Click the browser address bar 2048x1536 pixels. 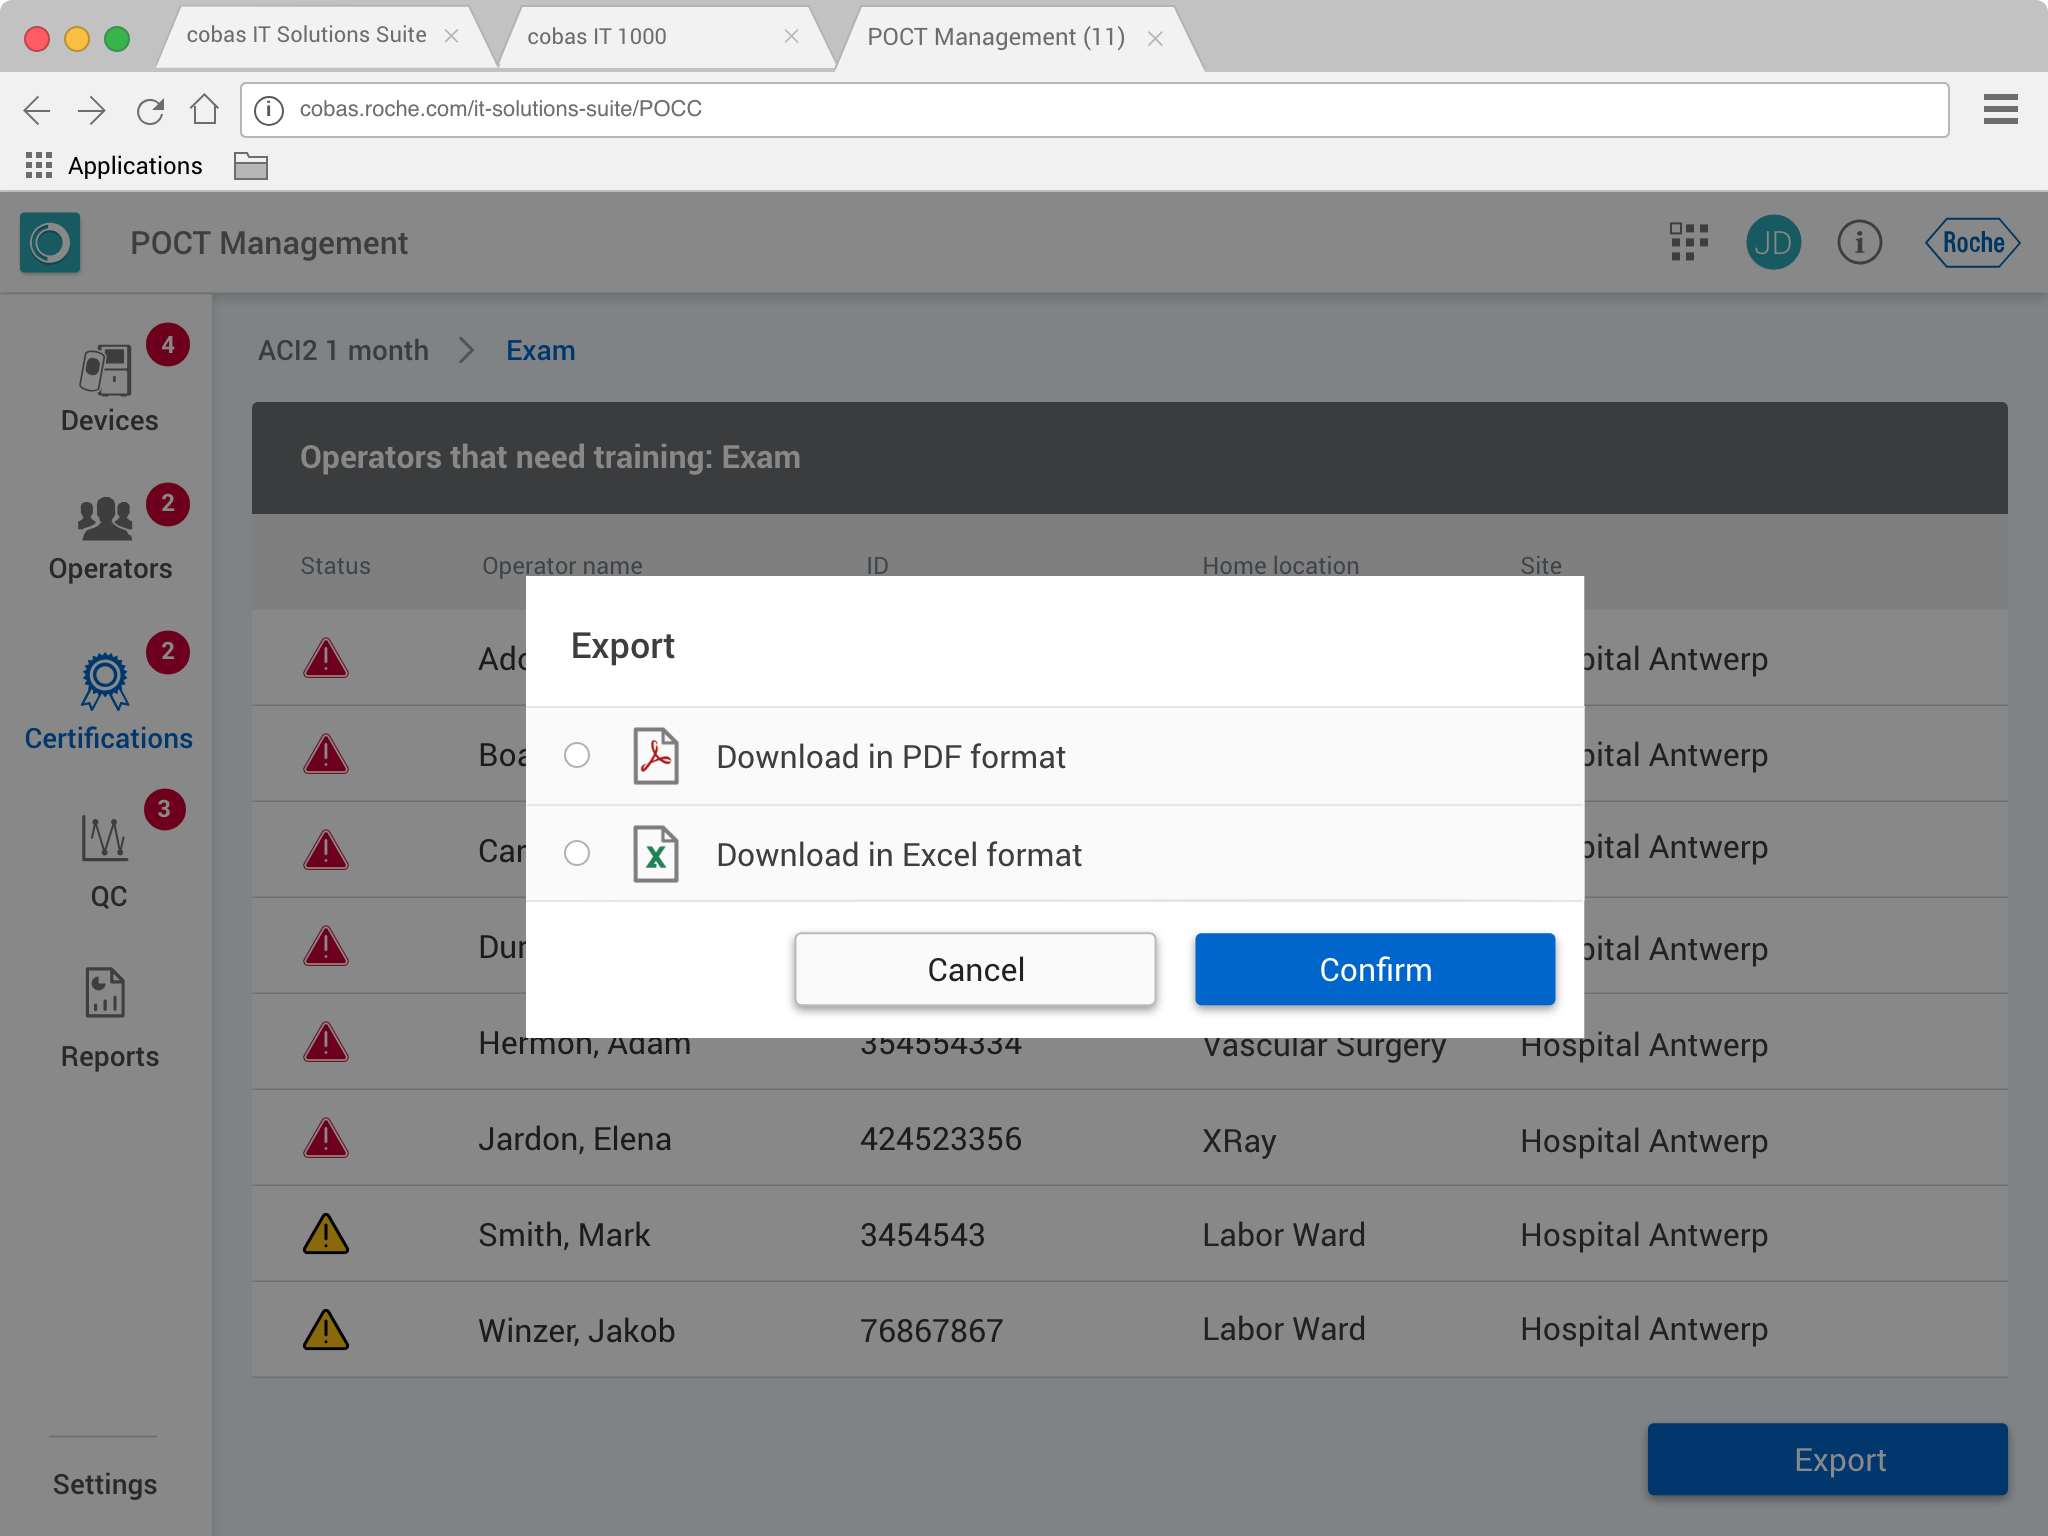click(x=1100, y=109)
